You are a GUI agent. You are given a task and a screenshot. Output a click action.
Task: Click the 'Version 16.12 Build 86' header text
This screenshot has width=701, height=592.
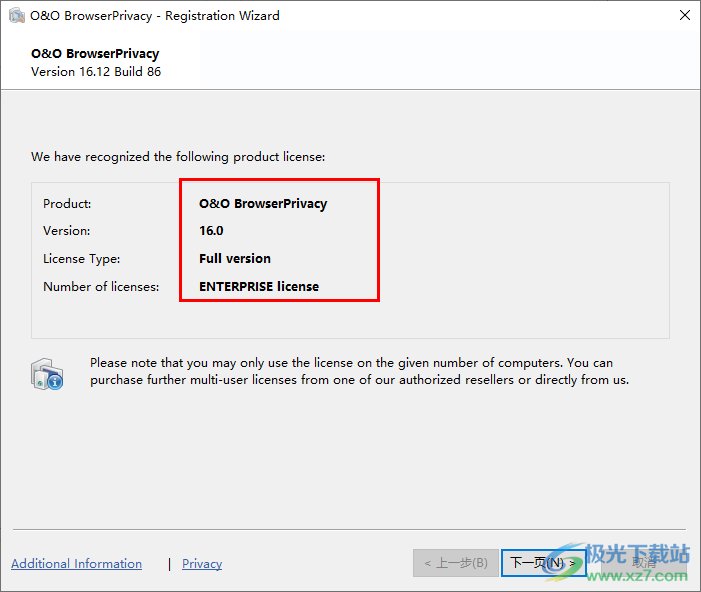[96, 72]
